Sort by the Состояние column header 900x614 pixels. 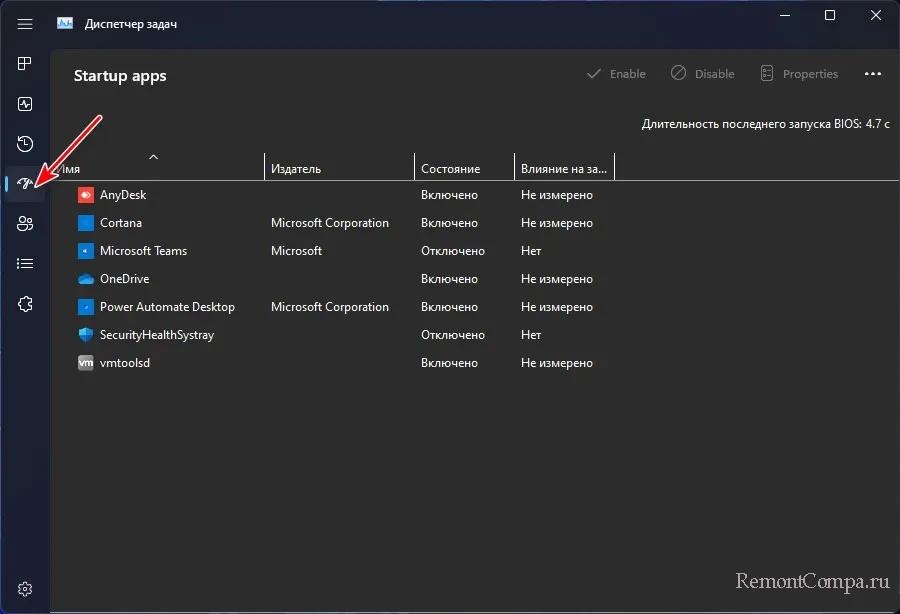(464, 169)
